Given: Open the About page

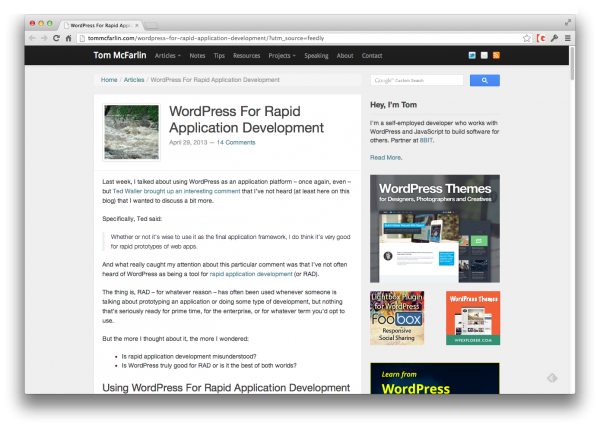Looking at the screenshot, I should point(345,55).
